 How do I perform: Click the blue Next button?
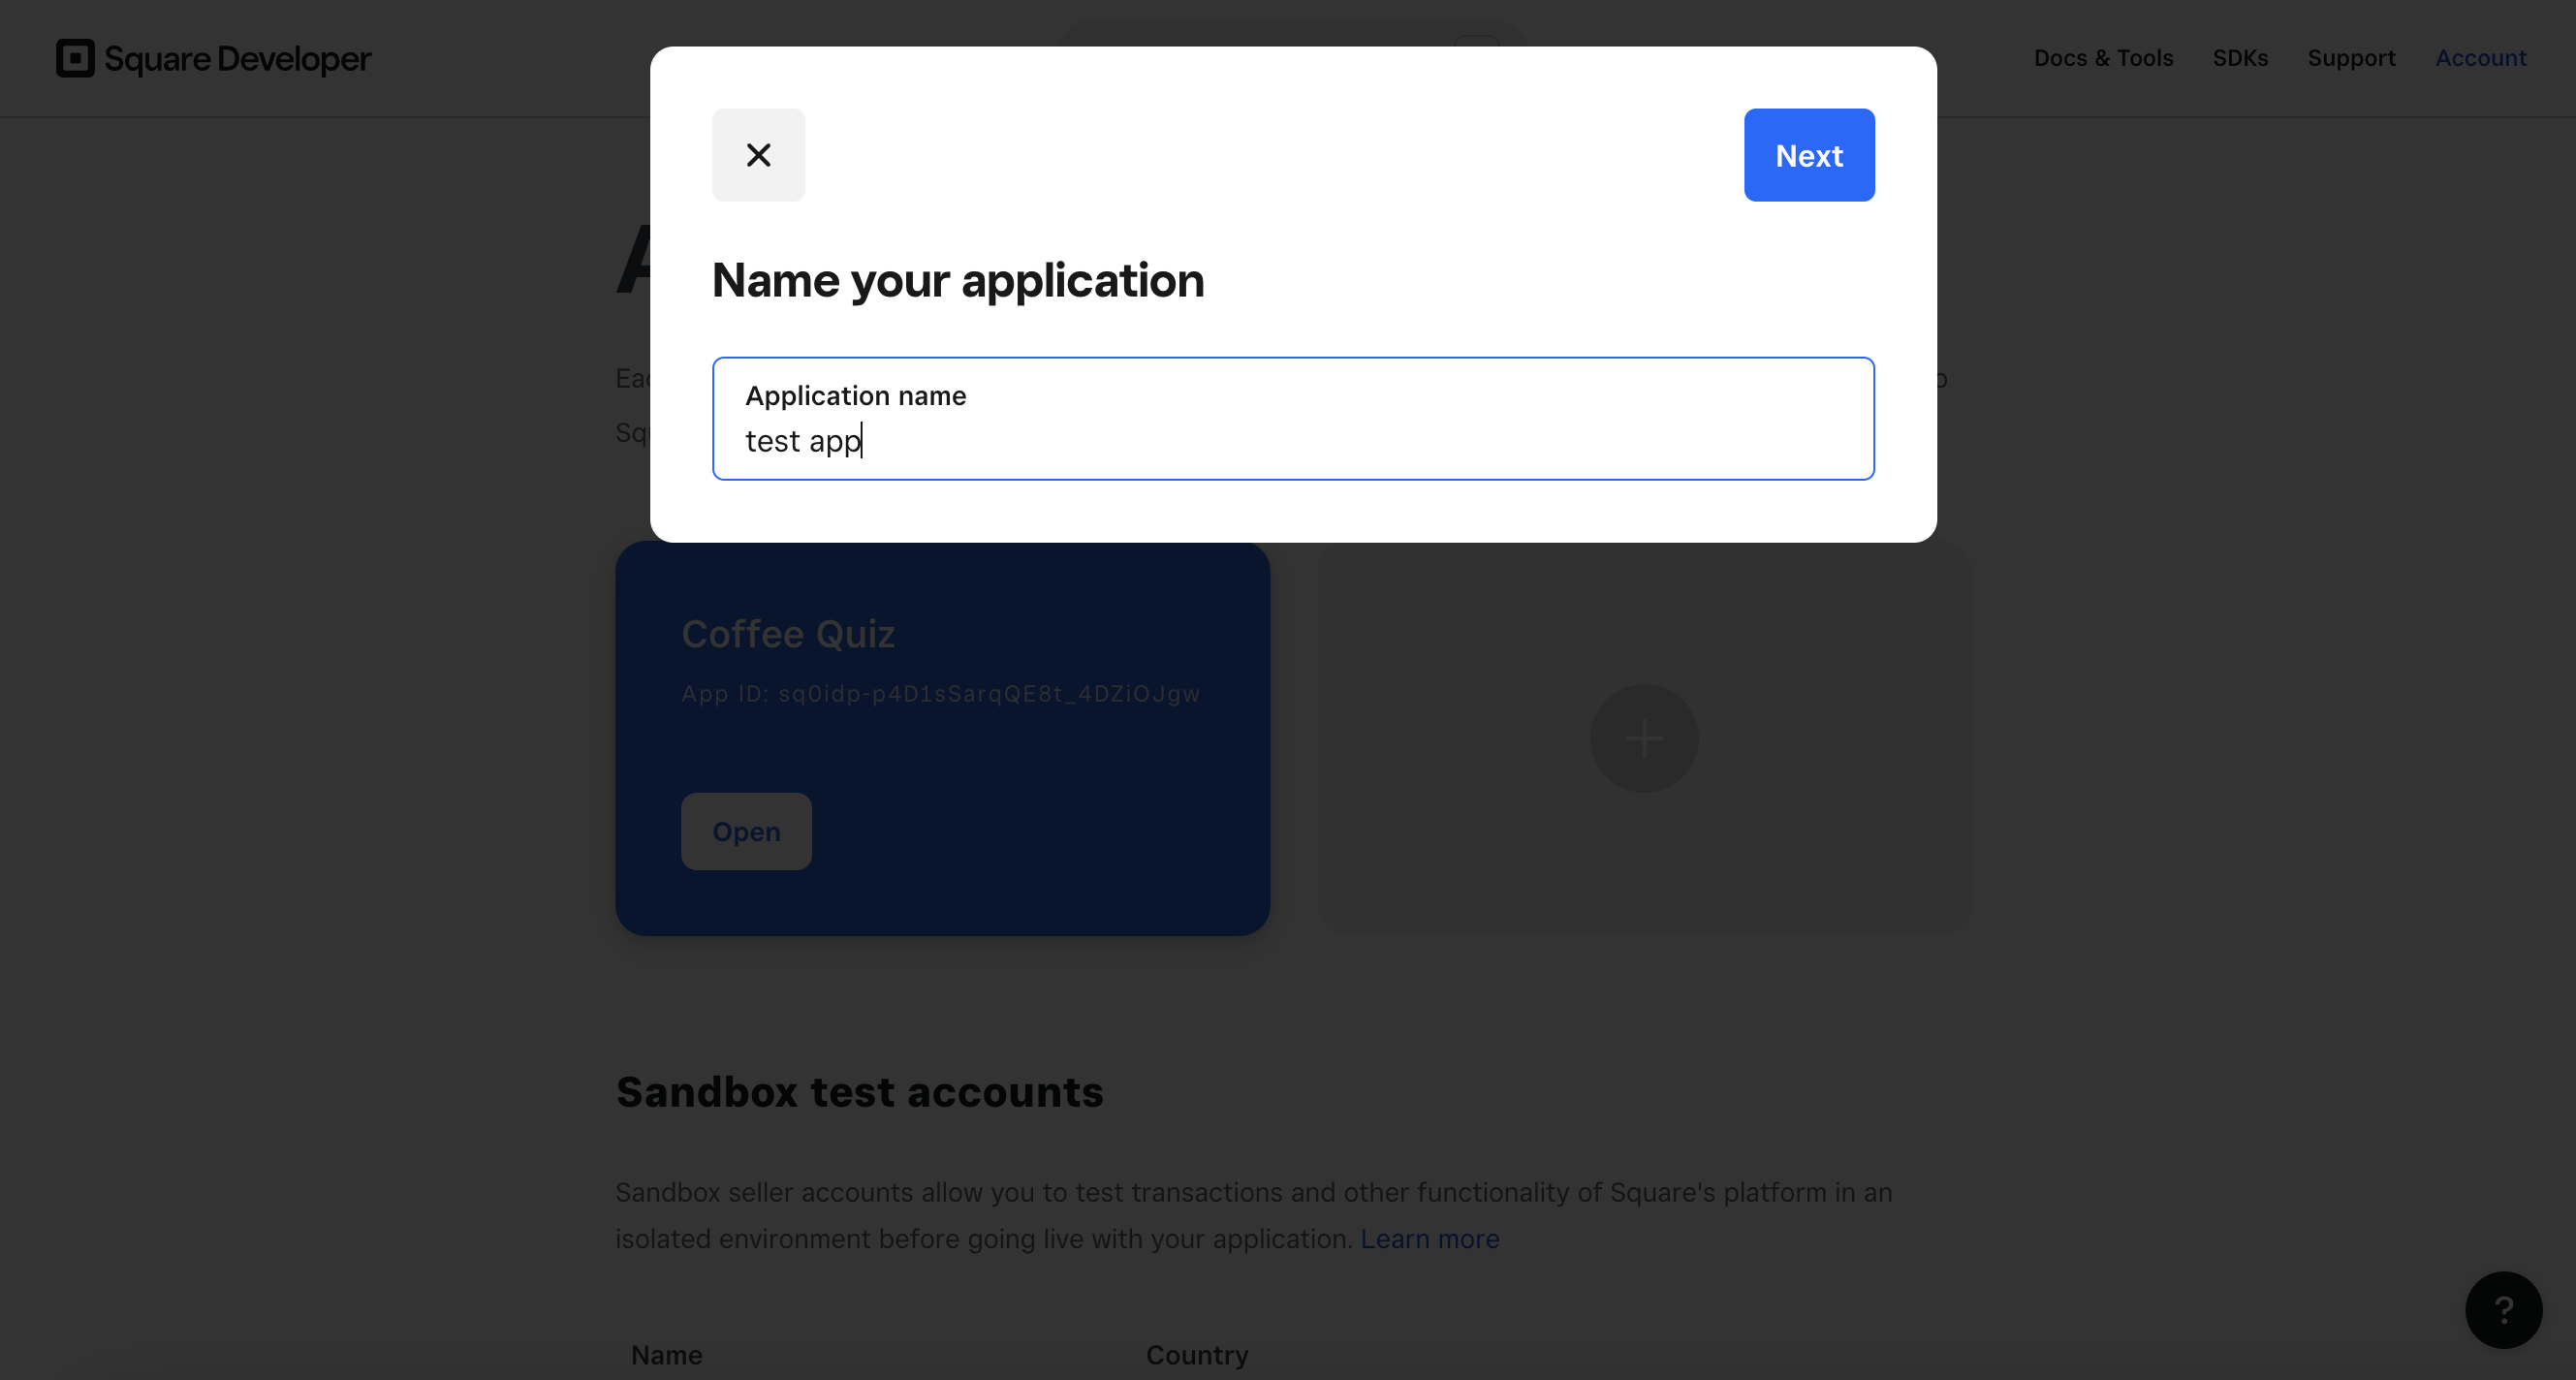[1809, 155]
